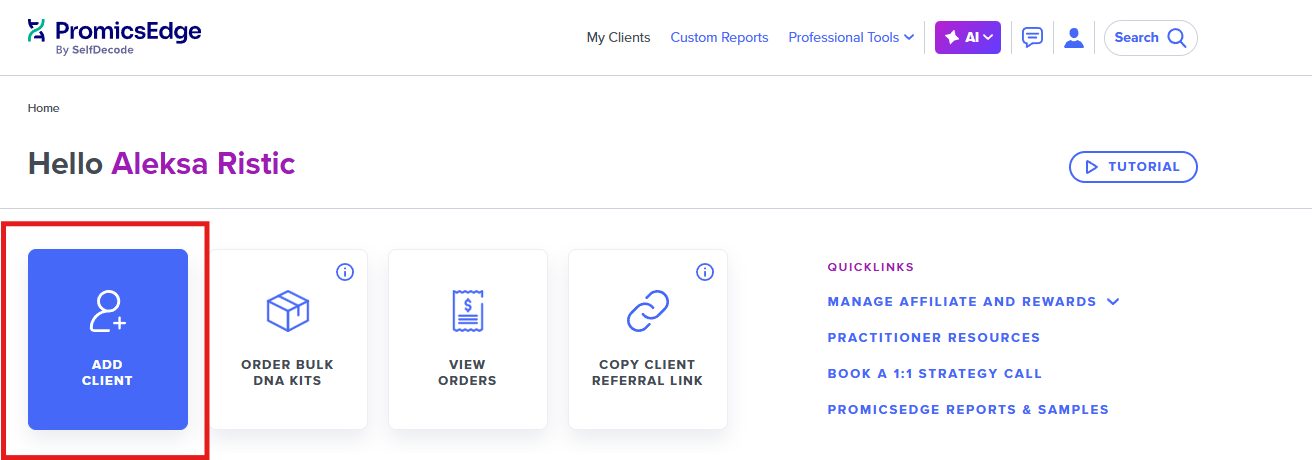Show info for Copy Client Referral Link

705,272
